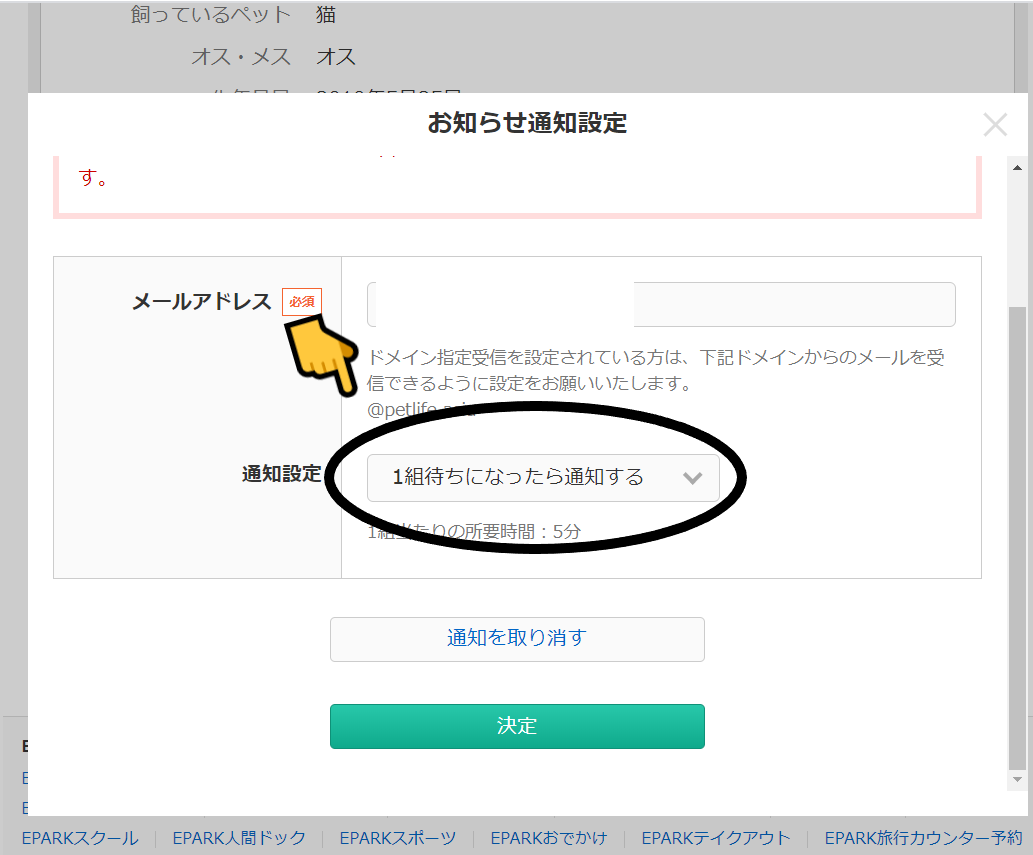Open the EPARK人間ドック footer link
The height and width of the screenshot is (855, 1033).
(239, 838)
